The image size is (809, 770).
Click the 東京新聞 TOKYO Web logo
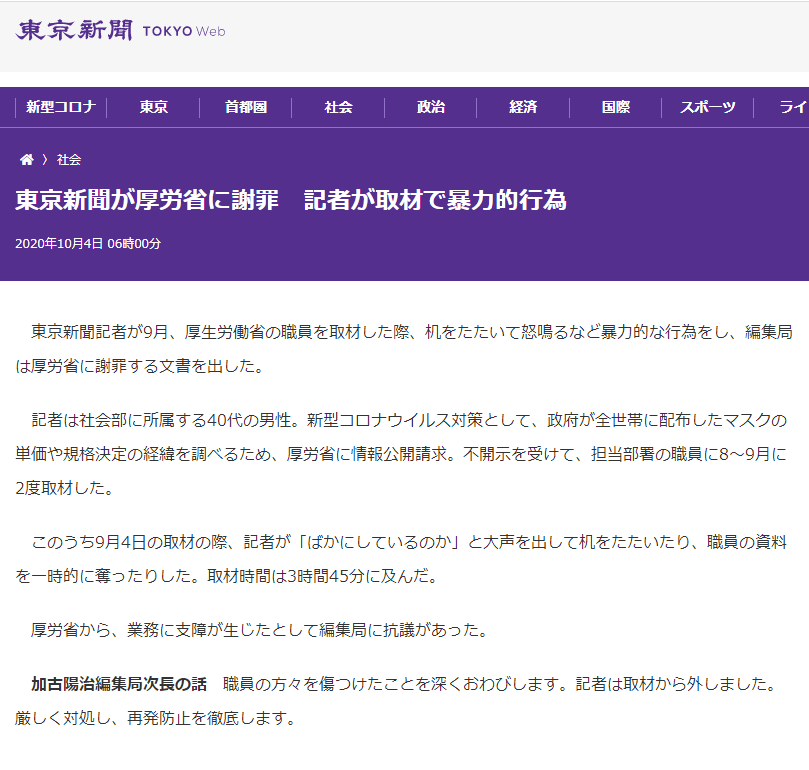tap(120, 30)
